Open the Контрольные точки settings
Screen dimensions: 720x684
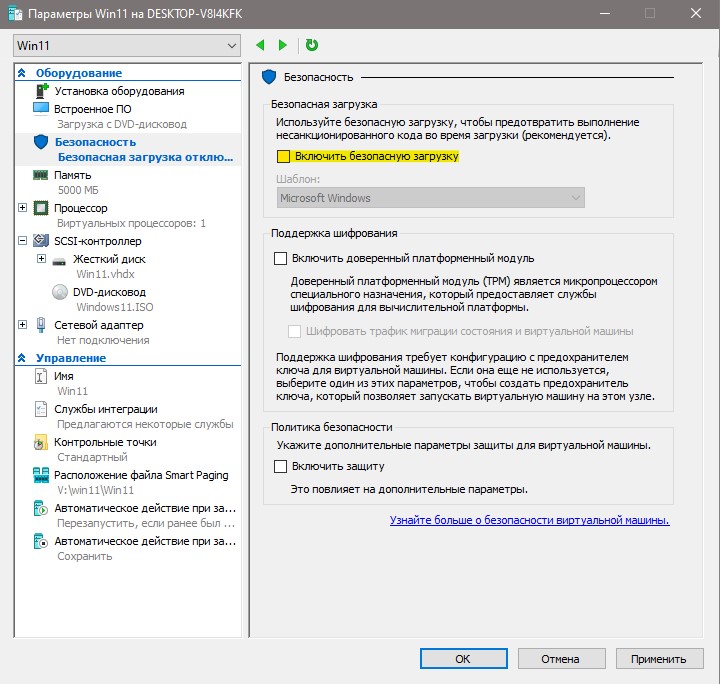tap(105, 443)
